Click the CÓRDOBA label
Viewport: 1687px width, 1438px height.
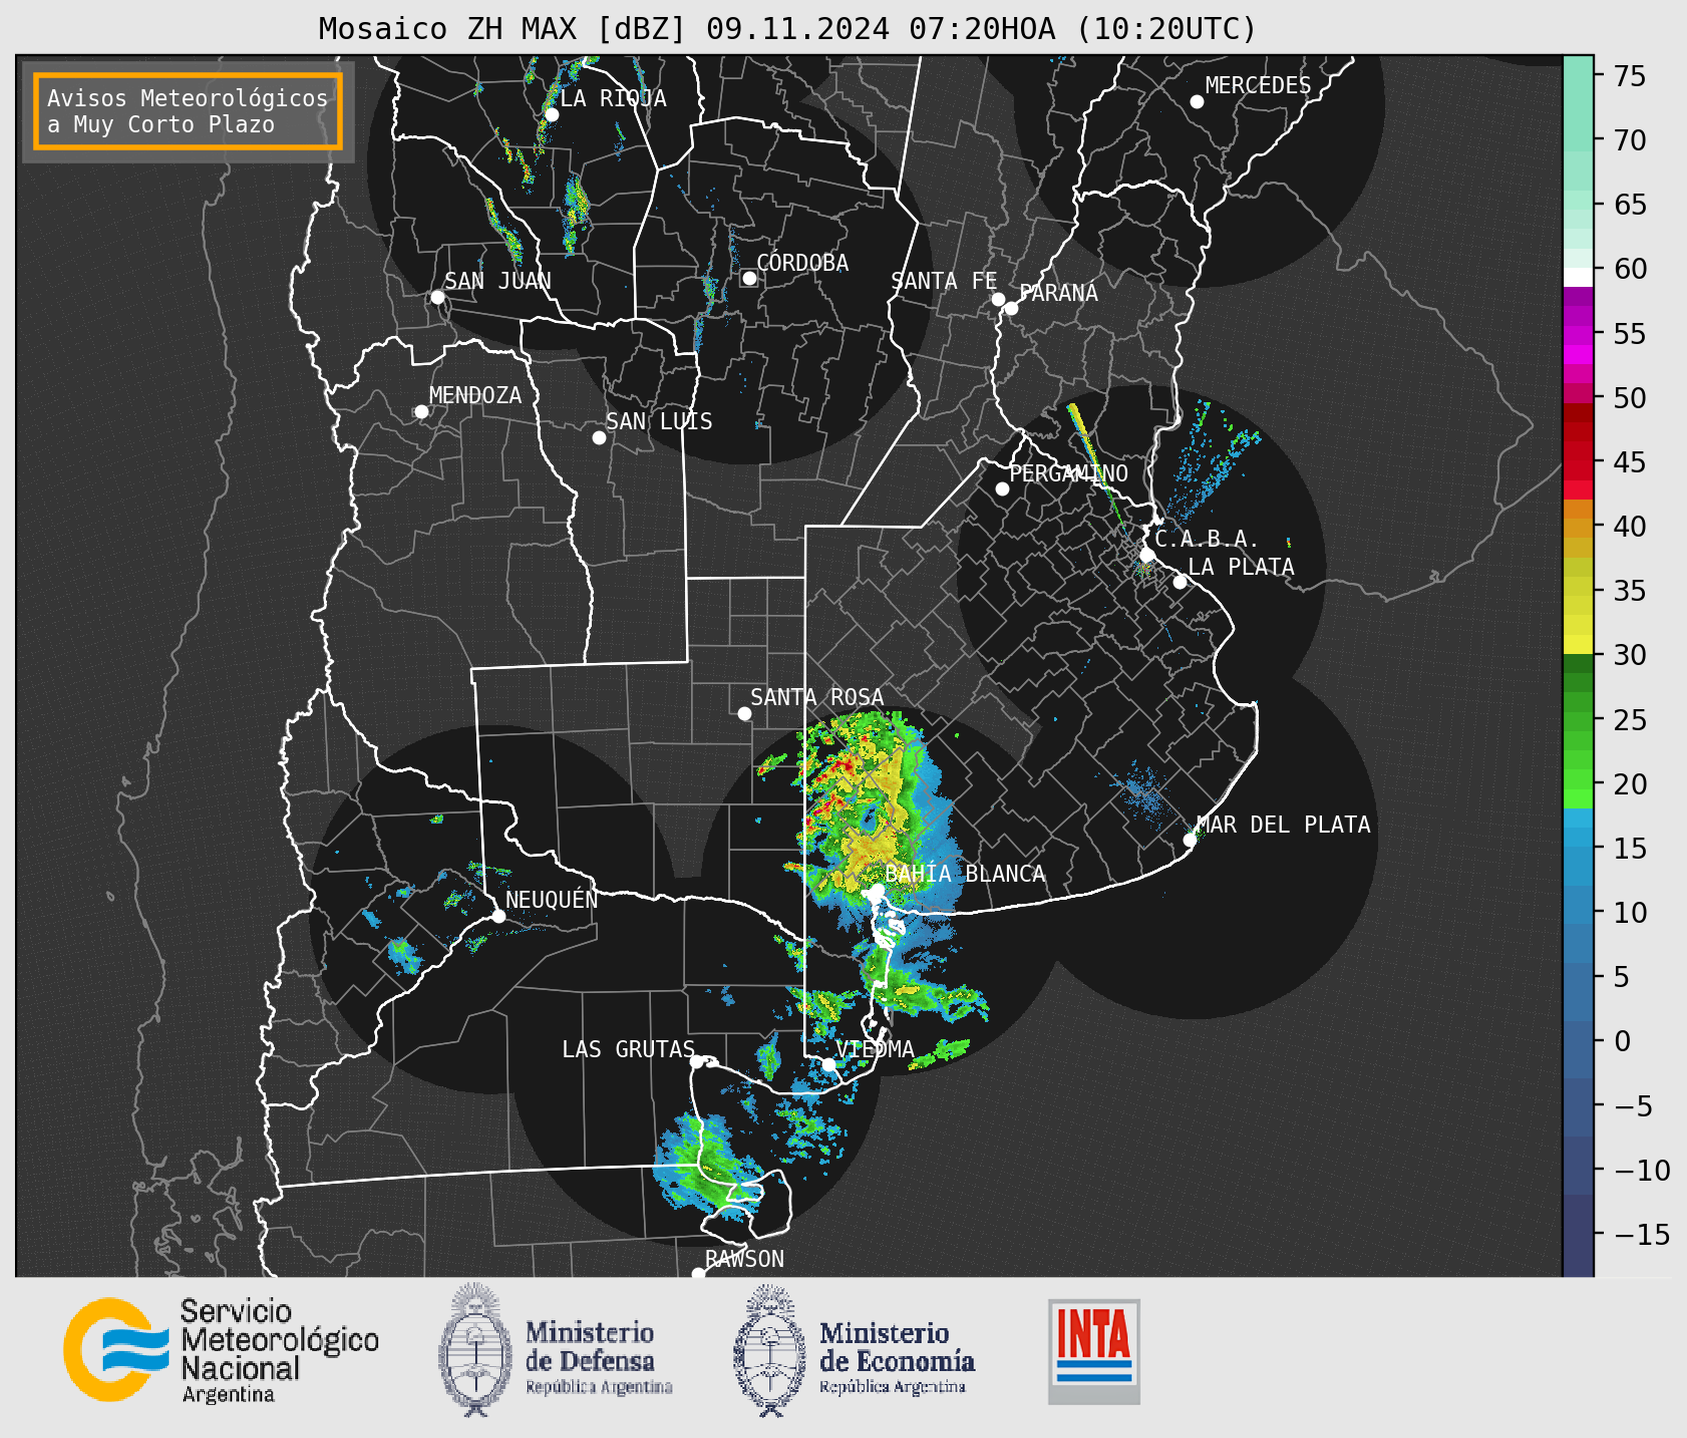[803, 262]
